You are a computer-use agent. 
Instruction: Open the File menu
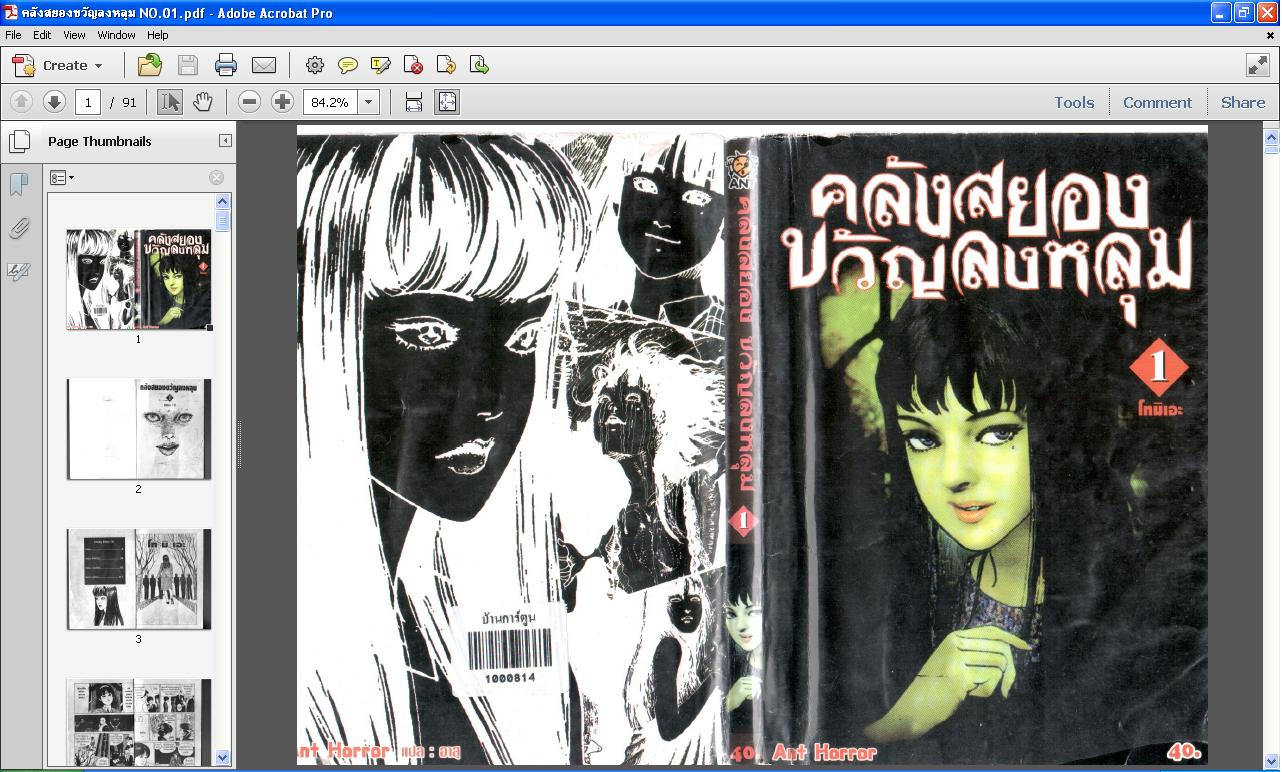(13, 35)
